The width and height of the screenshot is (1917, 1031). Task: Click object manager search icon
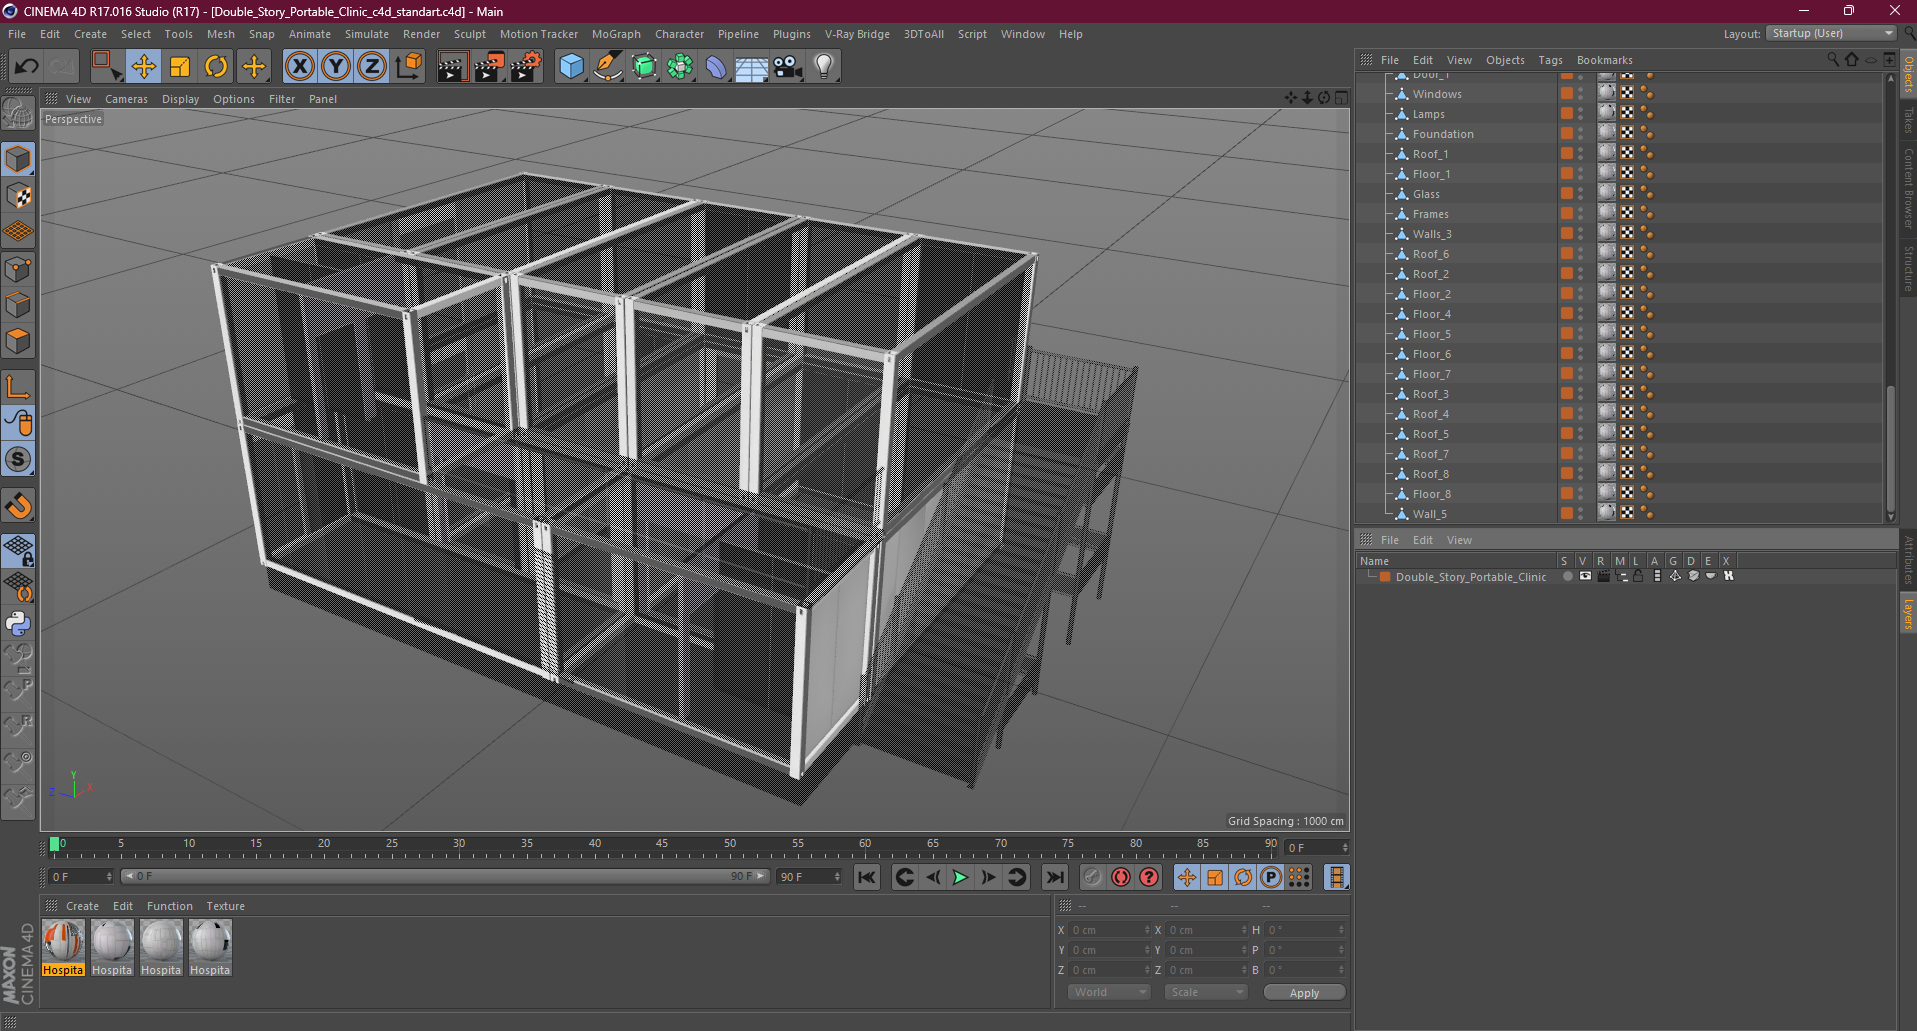click(1833, 60)
